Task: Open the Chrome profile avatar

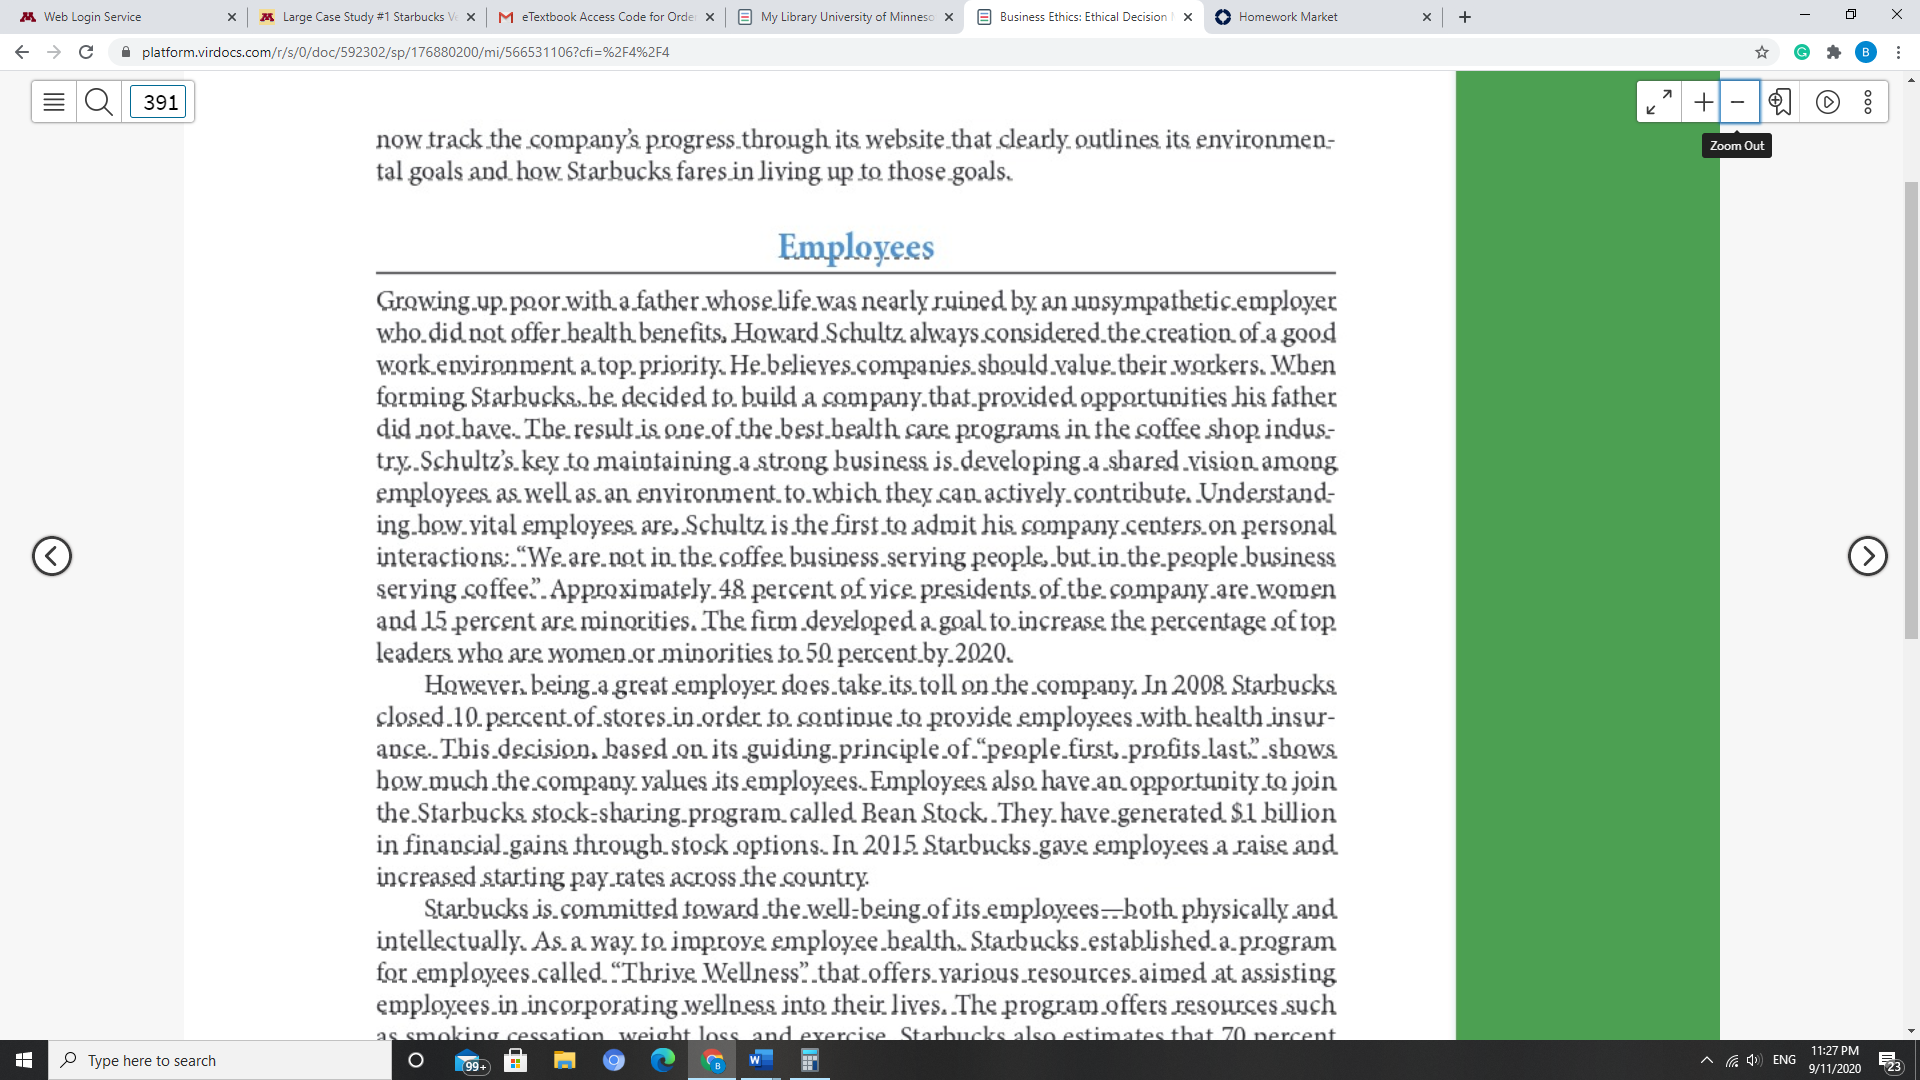Action: pyautogui.click(x=1866, y=52)
